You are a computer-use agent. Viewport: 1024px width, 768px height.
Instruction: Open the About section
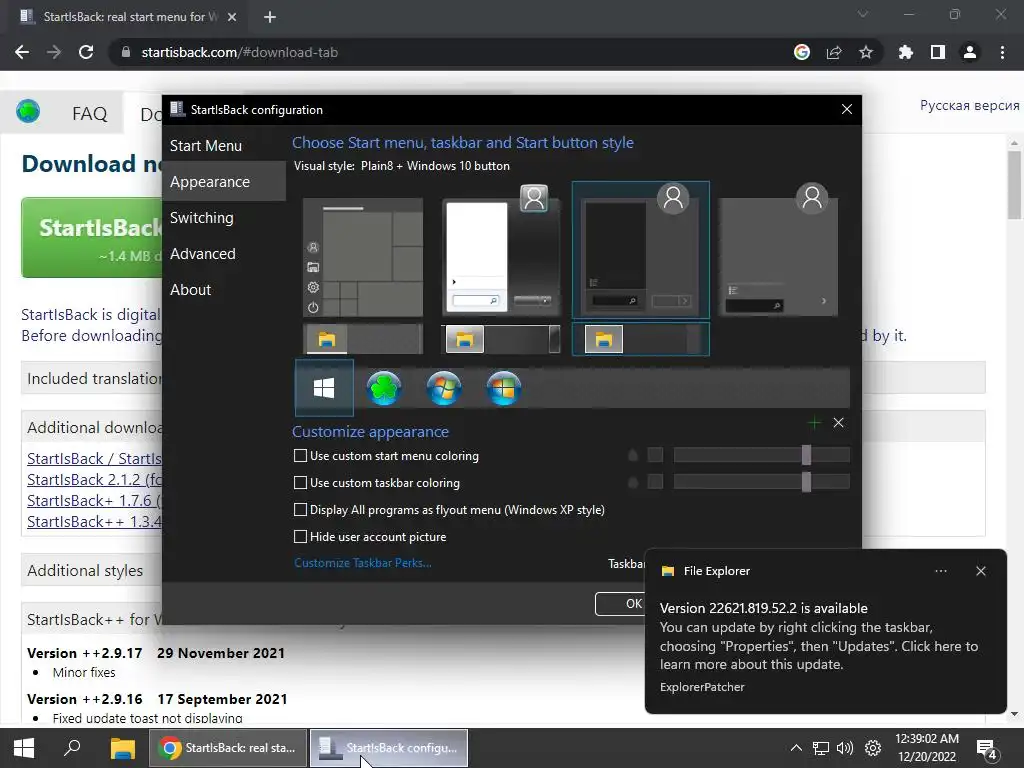point(224,289)
